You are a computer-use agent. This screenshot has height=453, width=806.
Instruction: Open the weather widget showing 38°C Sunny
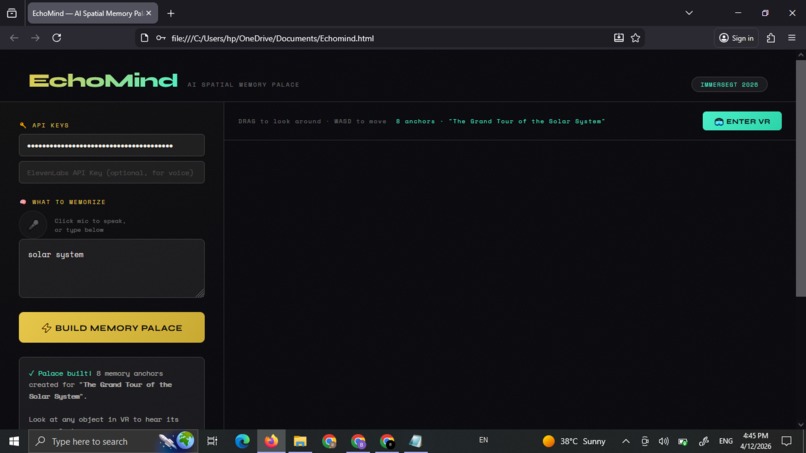point(574,441)
